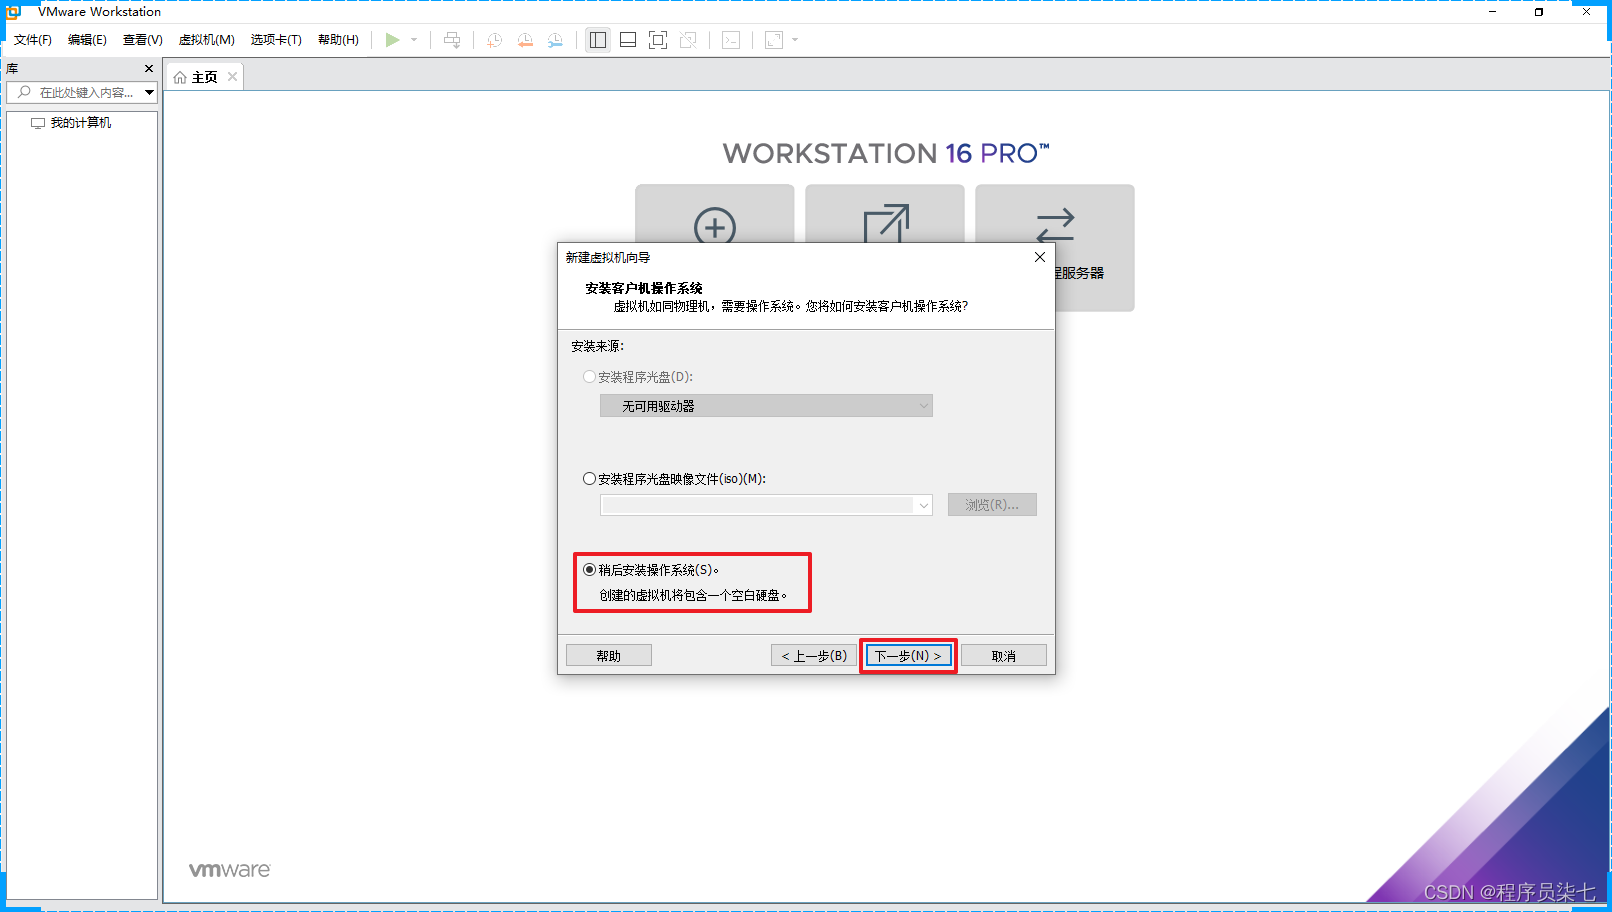
Task: Close the 新建虚拟机向导 dialog
Action: coord(1040,257)
